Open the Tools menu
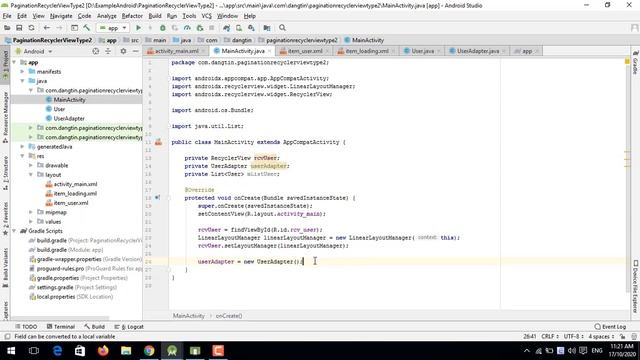This screenshot has width=640, height=360. point(189,16)
